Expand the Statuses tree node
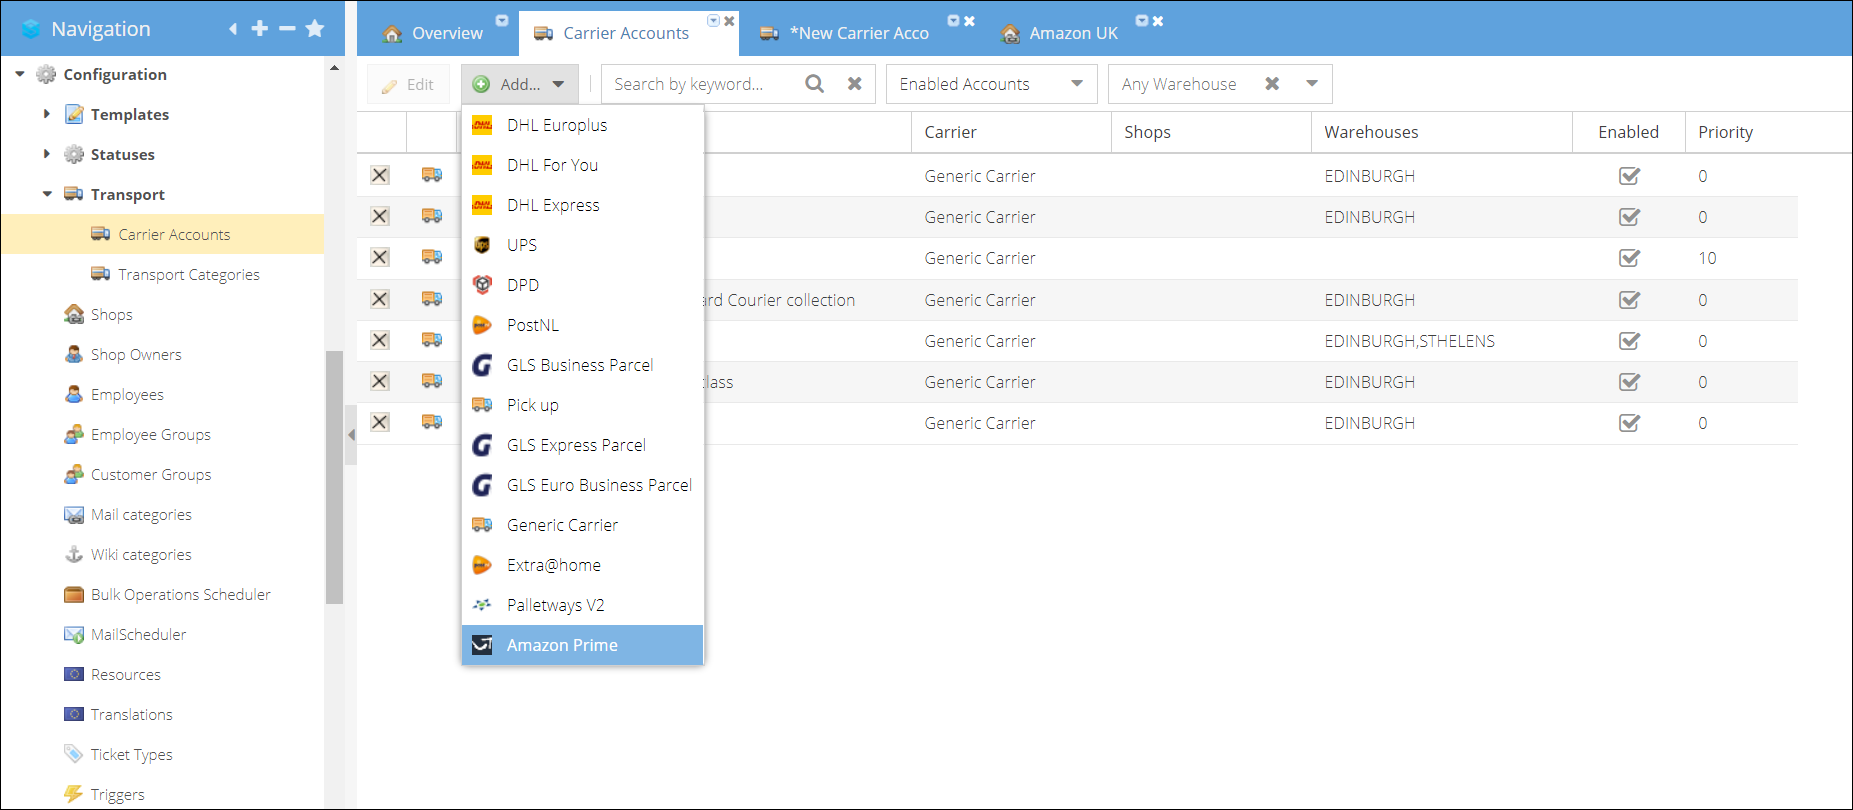The width and height of the screenshot is (1853, 810). click(46, 154)
